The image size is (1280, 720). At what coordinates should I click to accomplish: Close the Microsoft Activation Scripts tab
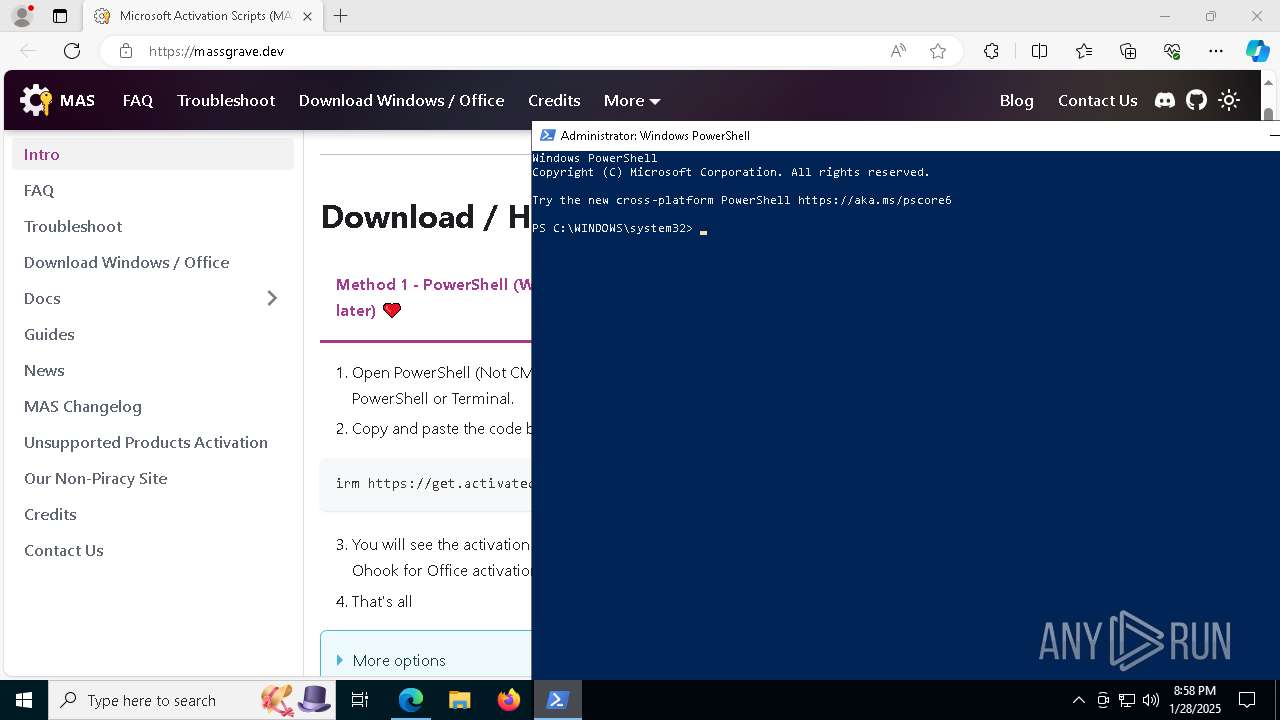pyautogui.click(x=308, y=16)
